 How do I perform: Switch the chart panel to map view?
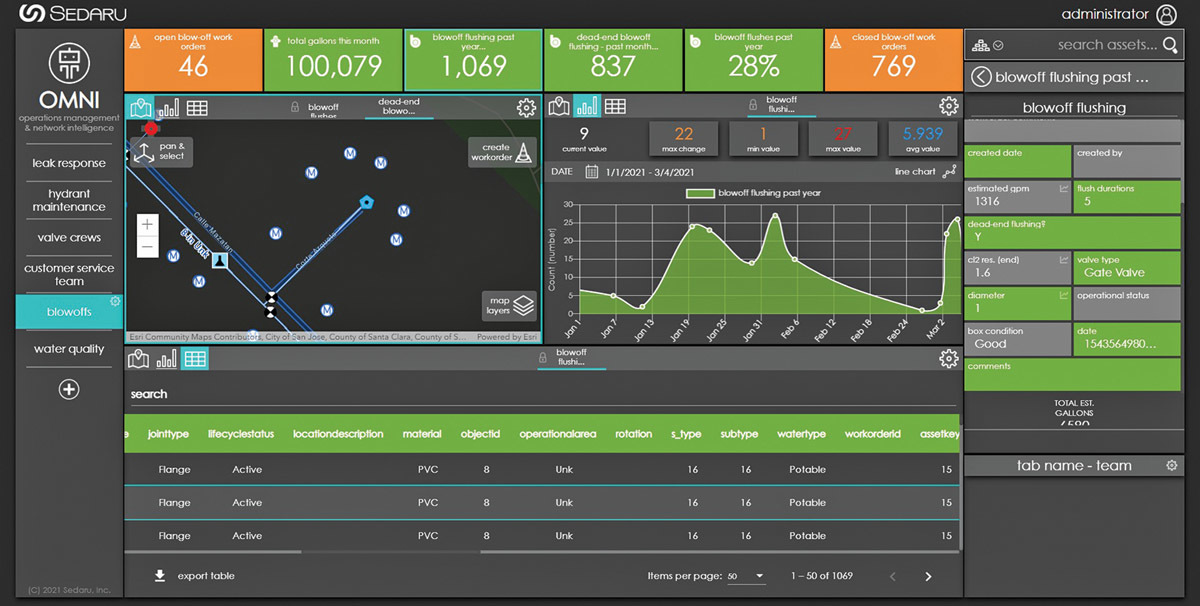(x=559, y=107)
